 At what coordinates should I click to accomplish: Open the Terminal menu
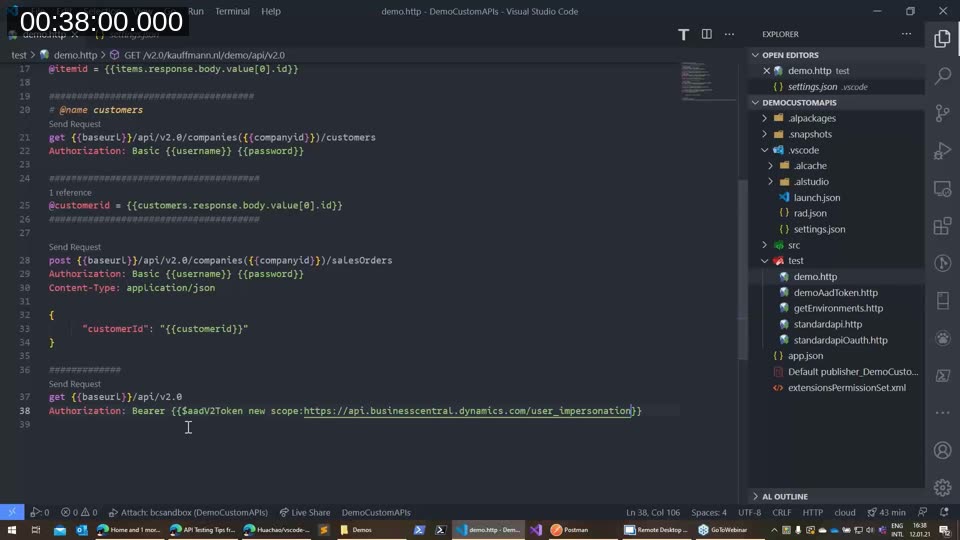[232, 11]
